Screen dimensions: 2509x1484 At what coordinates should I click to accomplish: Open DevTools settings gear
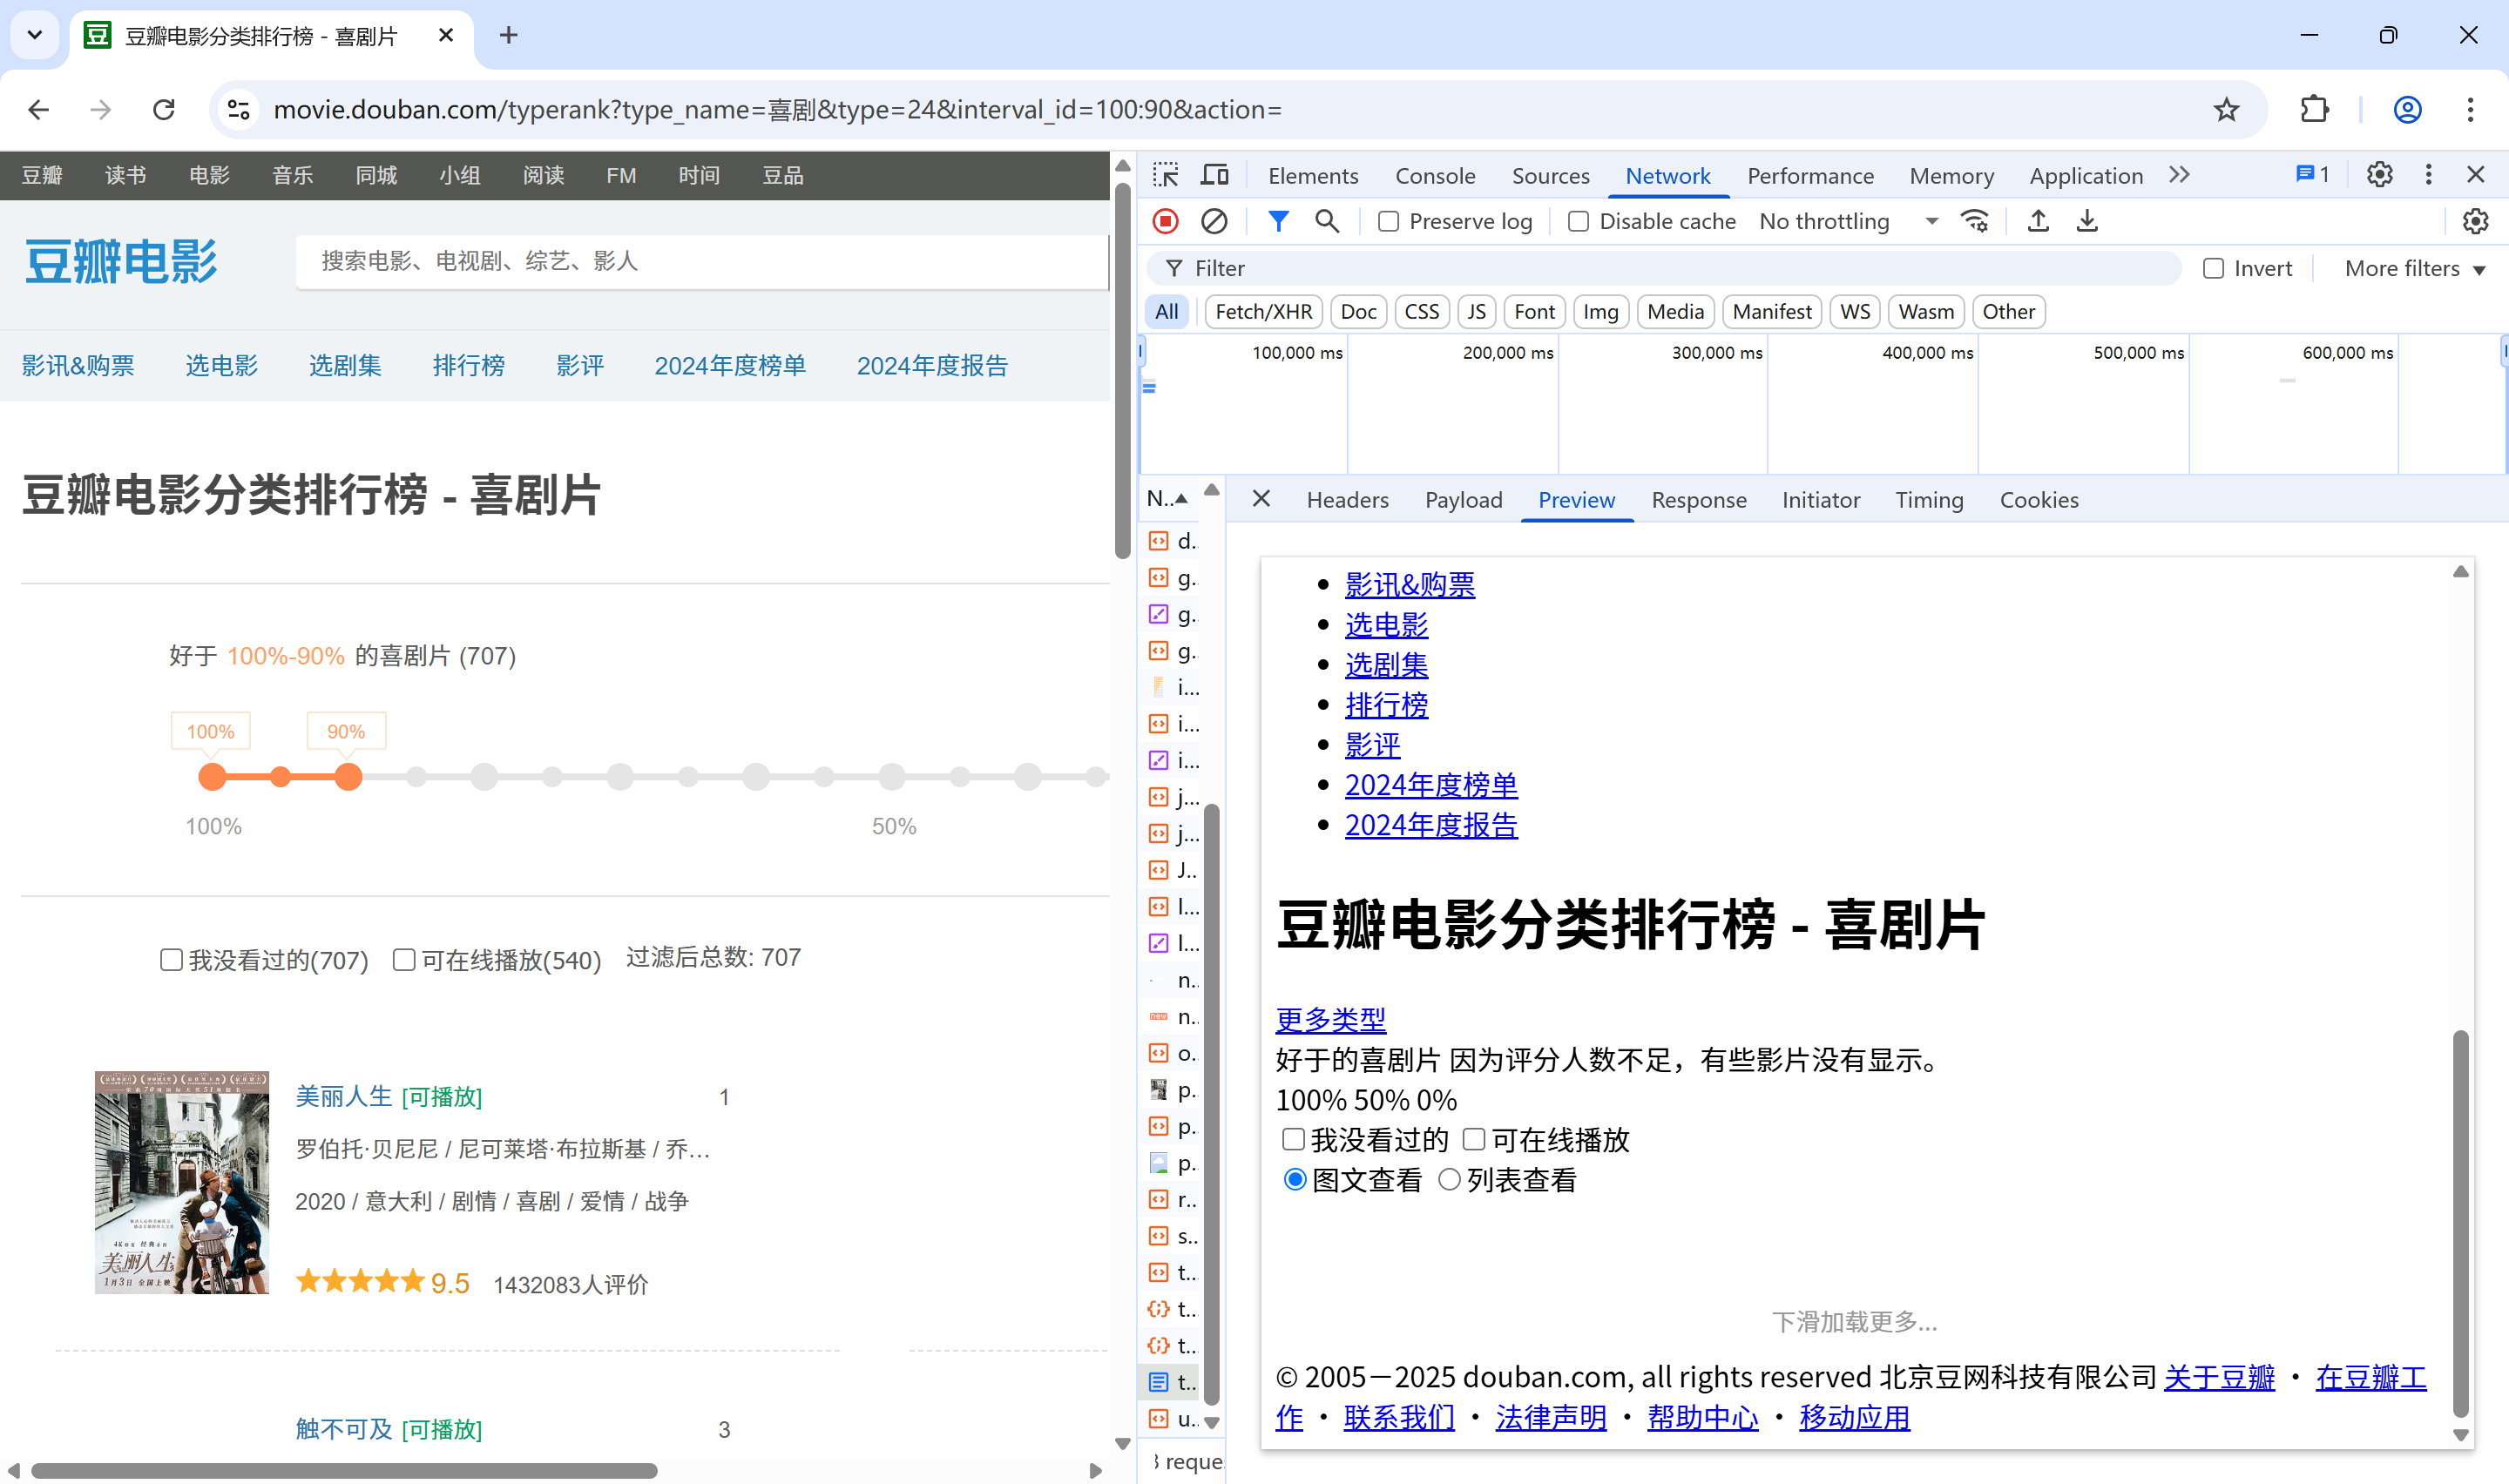point(2379,175)
